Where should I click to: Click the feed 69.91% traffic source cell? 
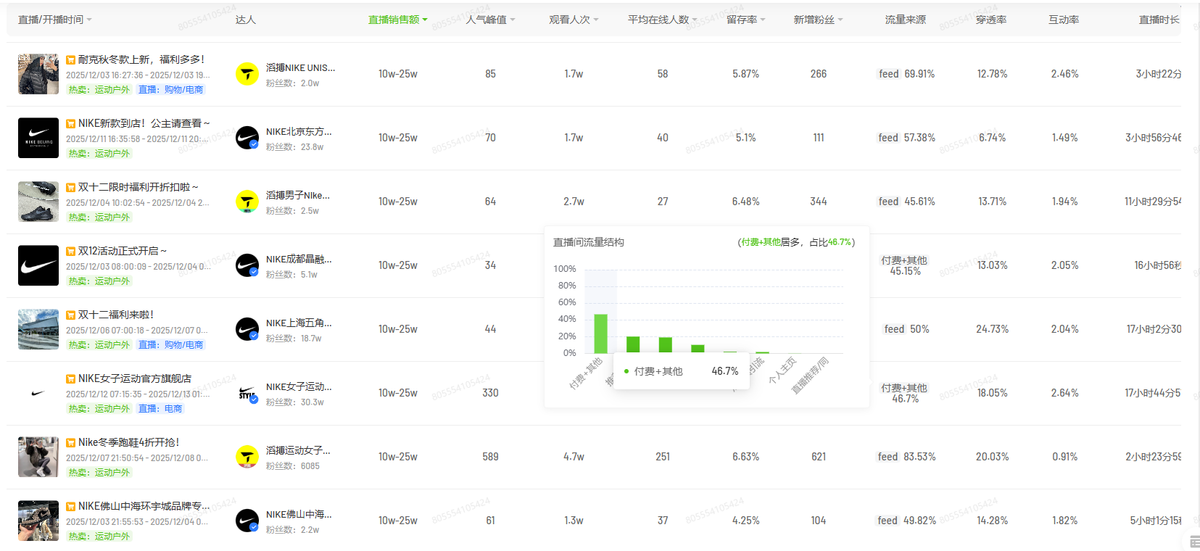(x=907, y=74)
